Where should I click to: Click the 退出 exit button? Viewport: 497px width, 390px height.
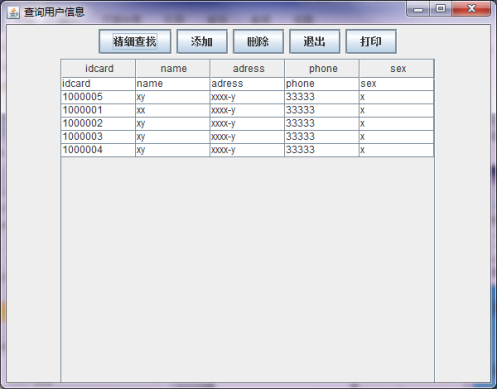point(315,42)
